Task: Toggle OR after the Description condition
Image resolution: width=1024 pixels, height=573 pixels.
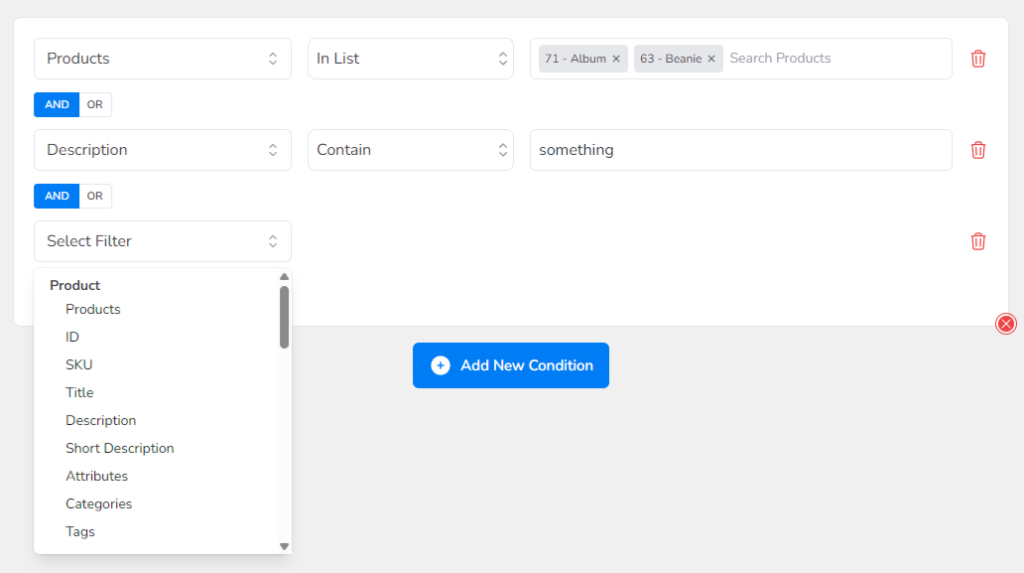Action: pos(95,196)
